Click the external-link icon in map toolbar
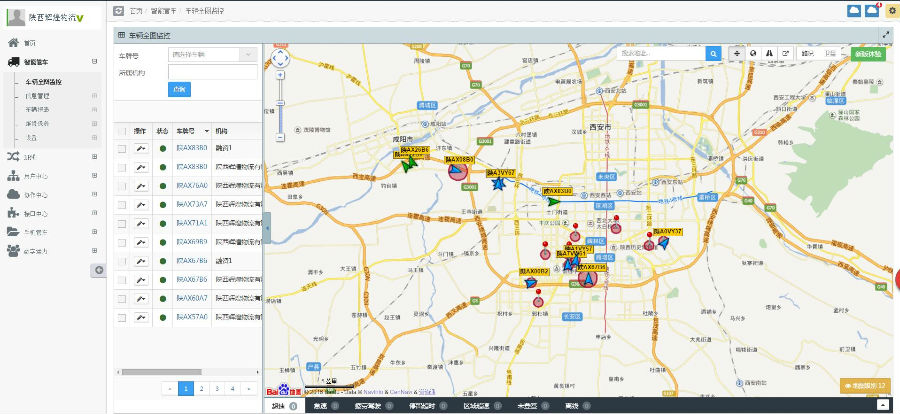Viewport: 900px width, 414px height. (x=785, y=53)
